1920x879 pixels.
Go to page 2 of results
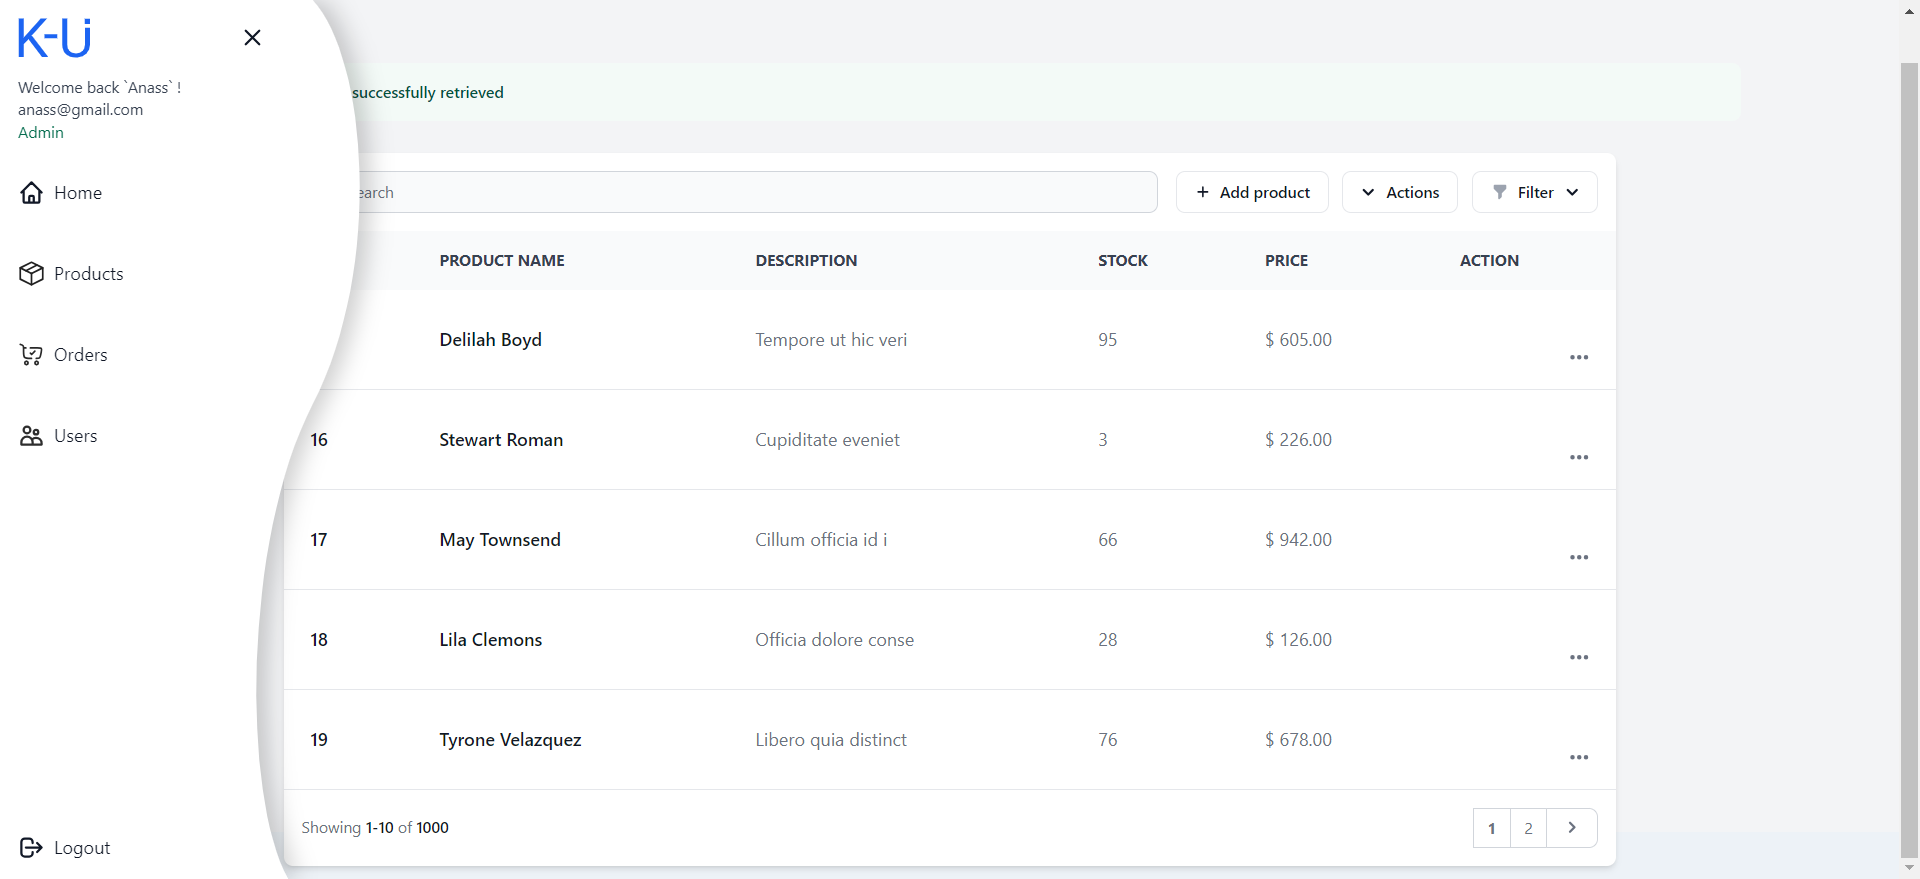coord(1528,828)
